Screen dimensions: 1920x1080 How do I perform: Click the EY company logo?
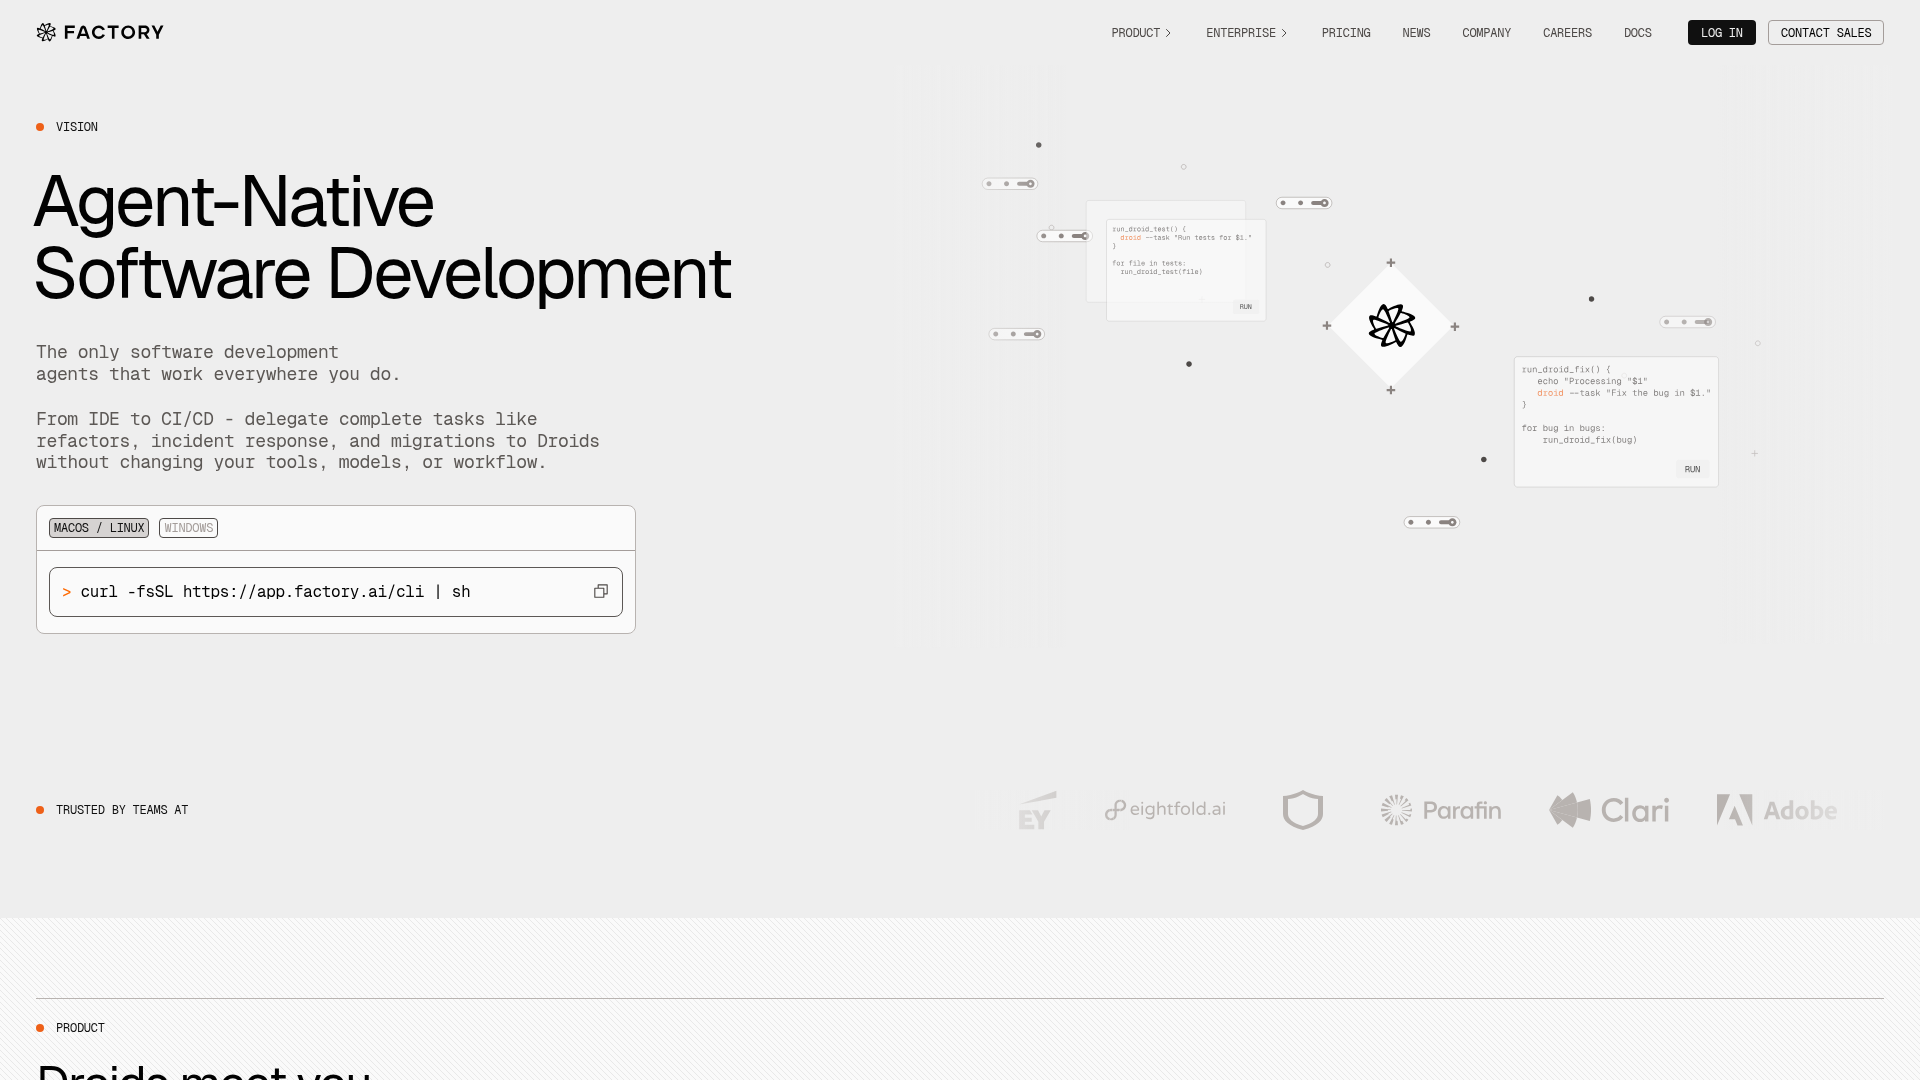(x=1037, y=810)
